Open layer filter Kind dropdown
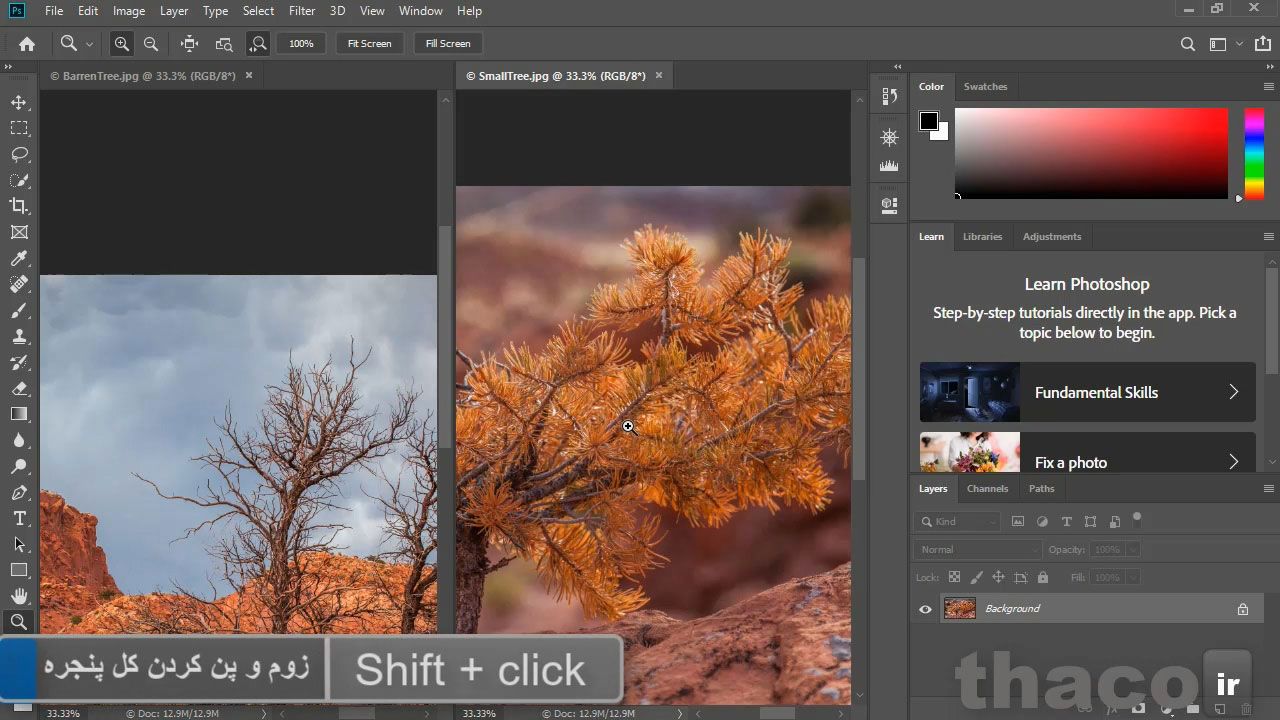Image resolution: width=1280 pixels, height=720 pixels. (957, 521)
